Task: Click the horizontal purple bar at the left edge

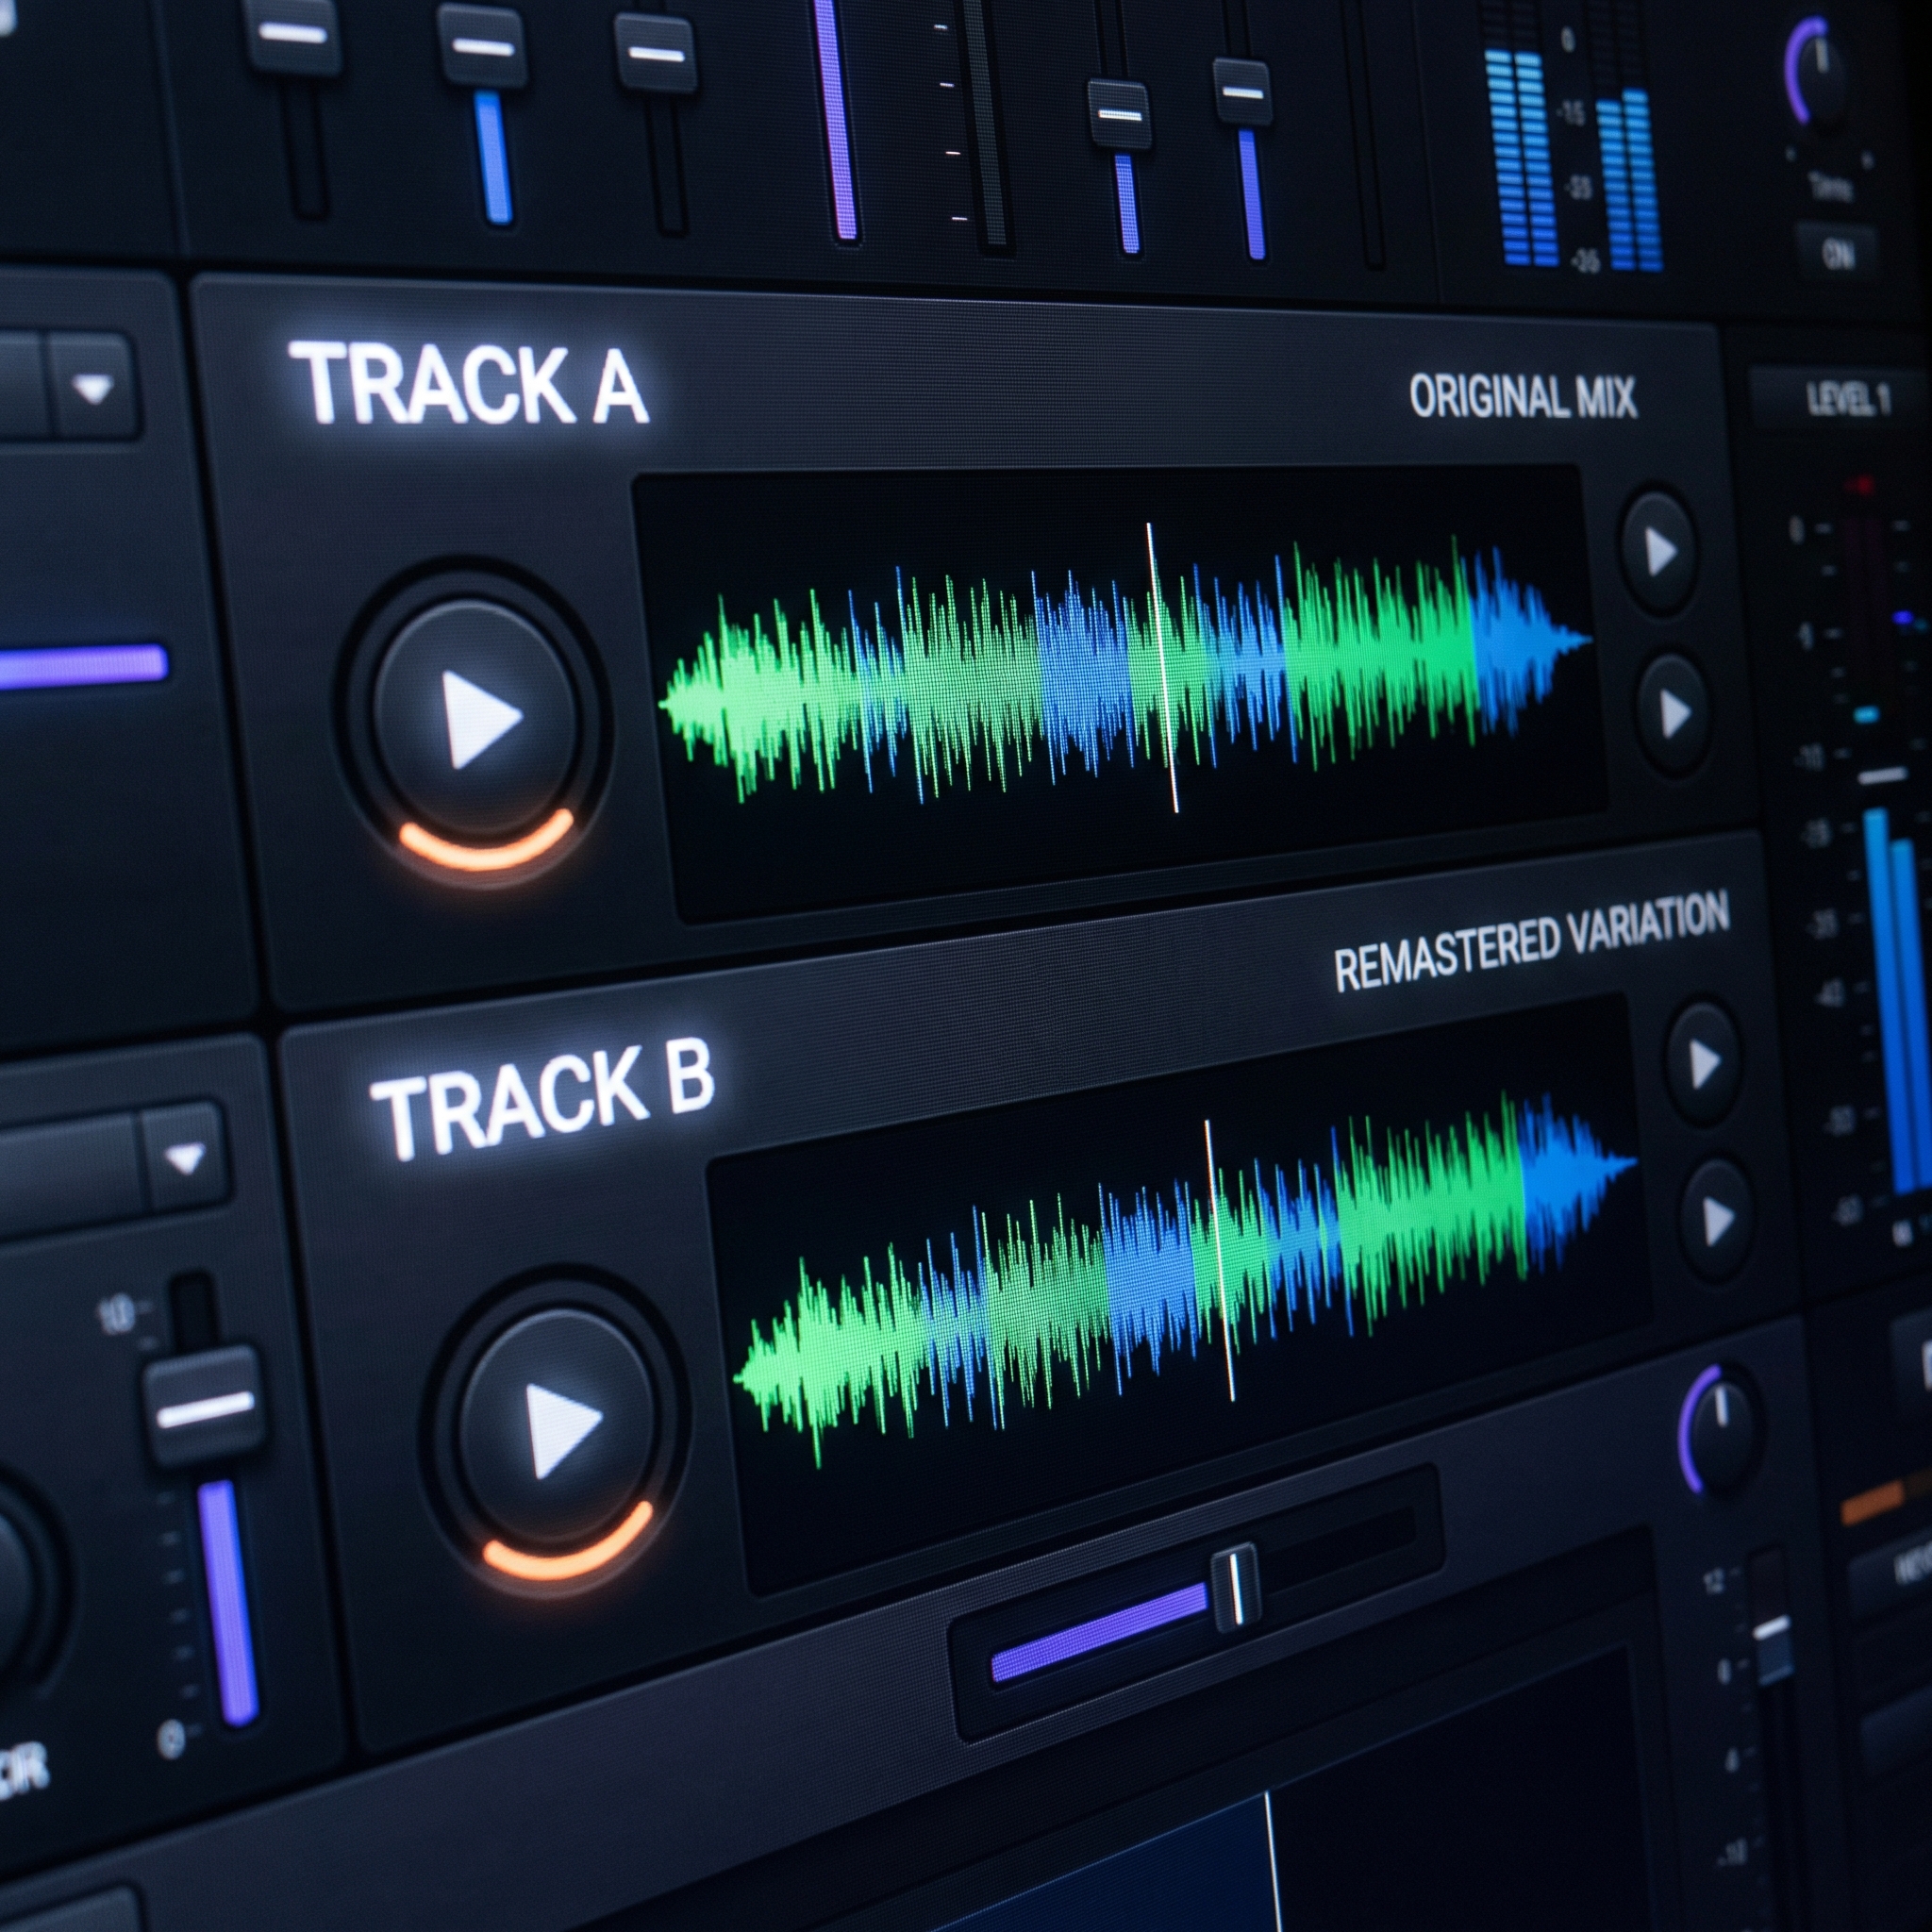Action: click(84, 667)
